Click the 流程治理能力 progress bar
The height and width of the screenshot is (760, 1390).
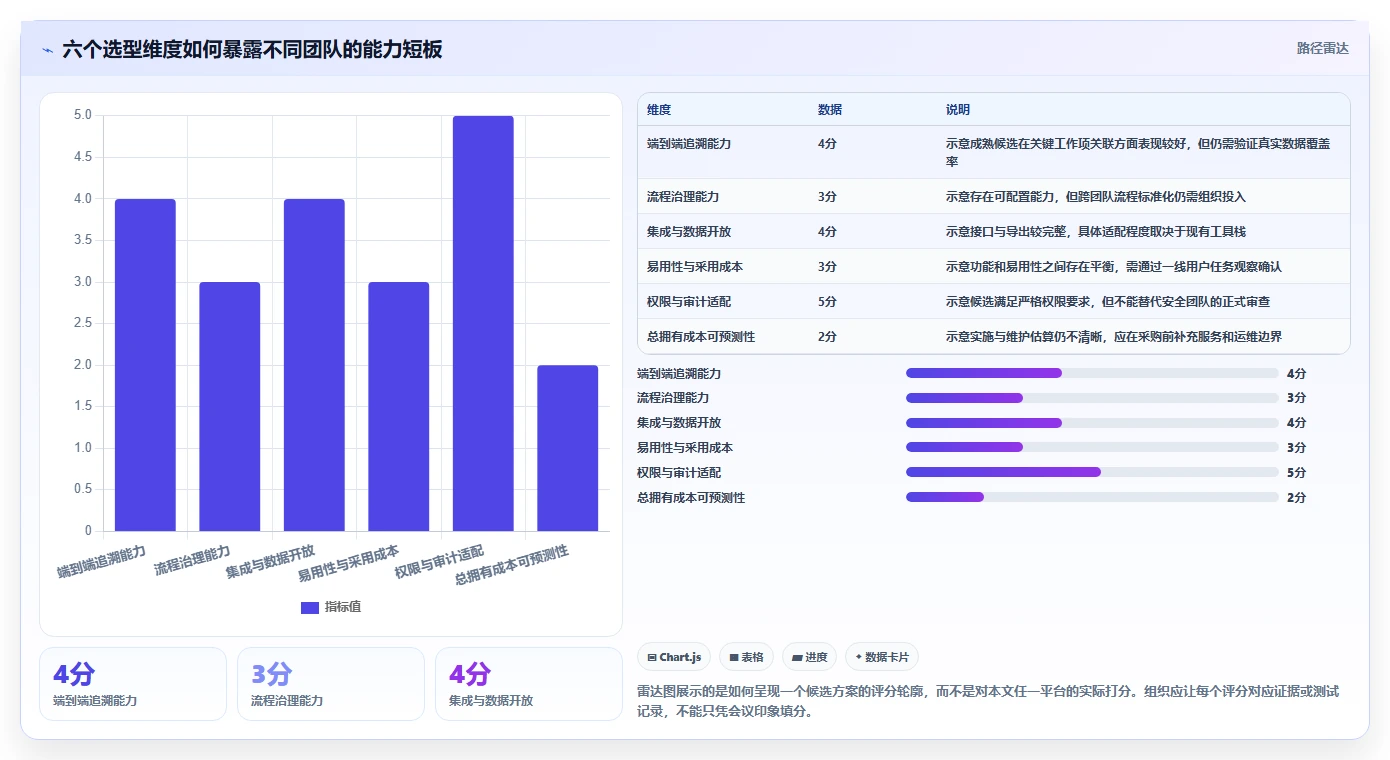(1092, 398)
